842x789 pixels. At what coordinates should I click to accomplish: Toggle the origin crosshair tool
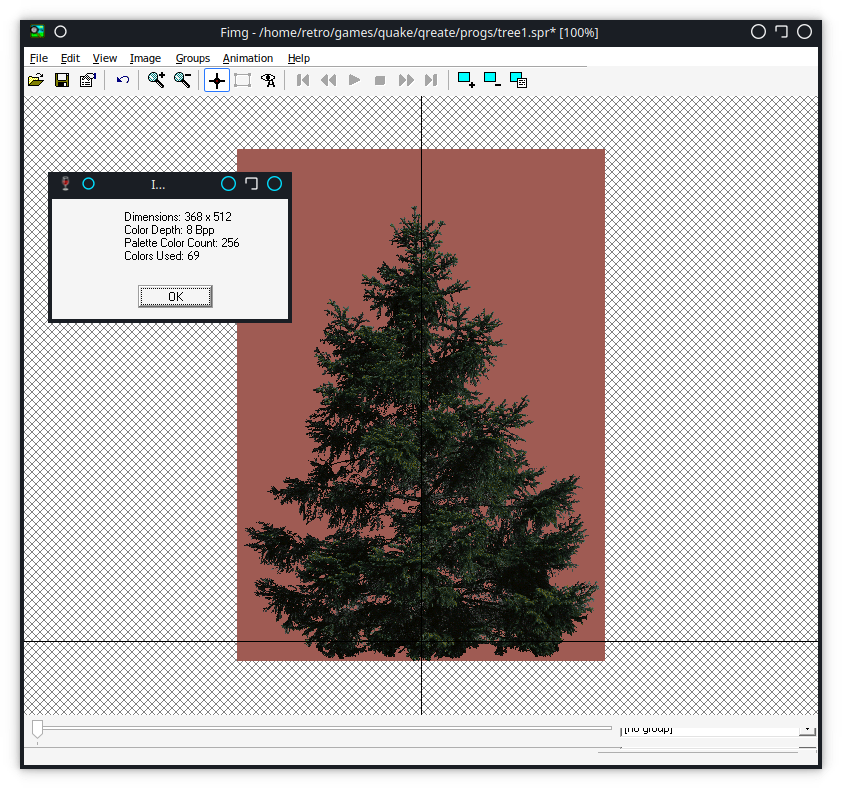pos(216,80)
